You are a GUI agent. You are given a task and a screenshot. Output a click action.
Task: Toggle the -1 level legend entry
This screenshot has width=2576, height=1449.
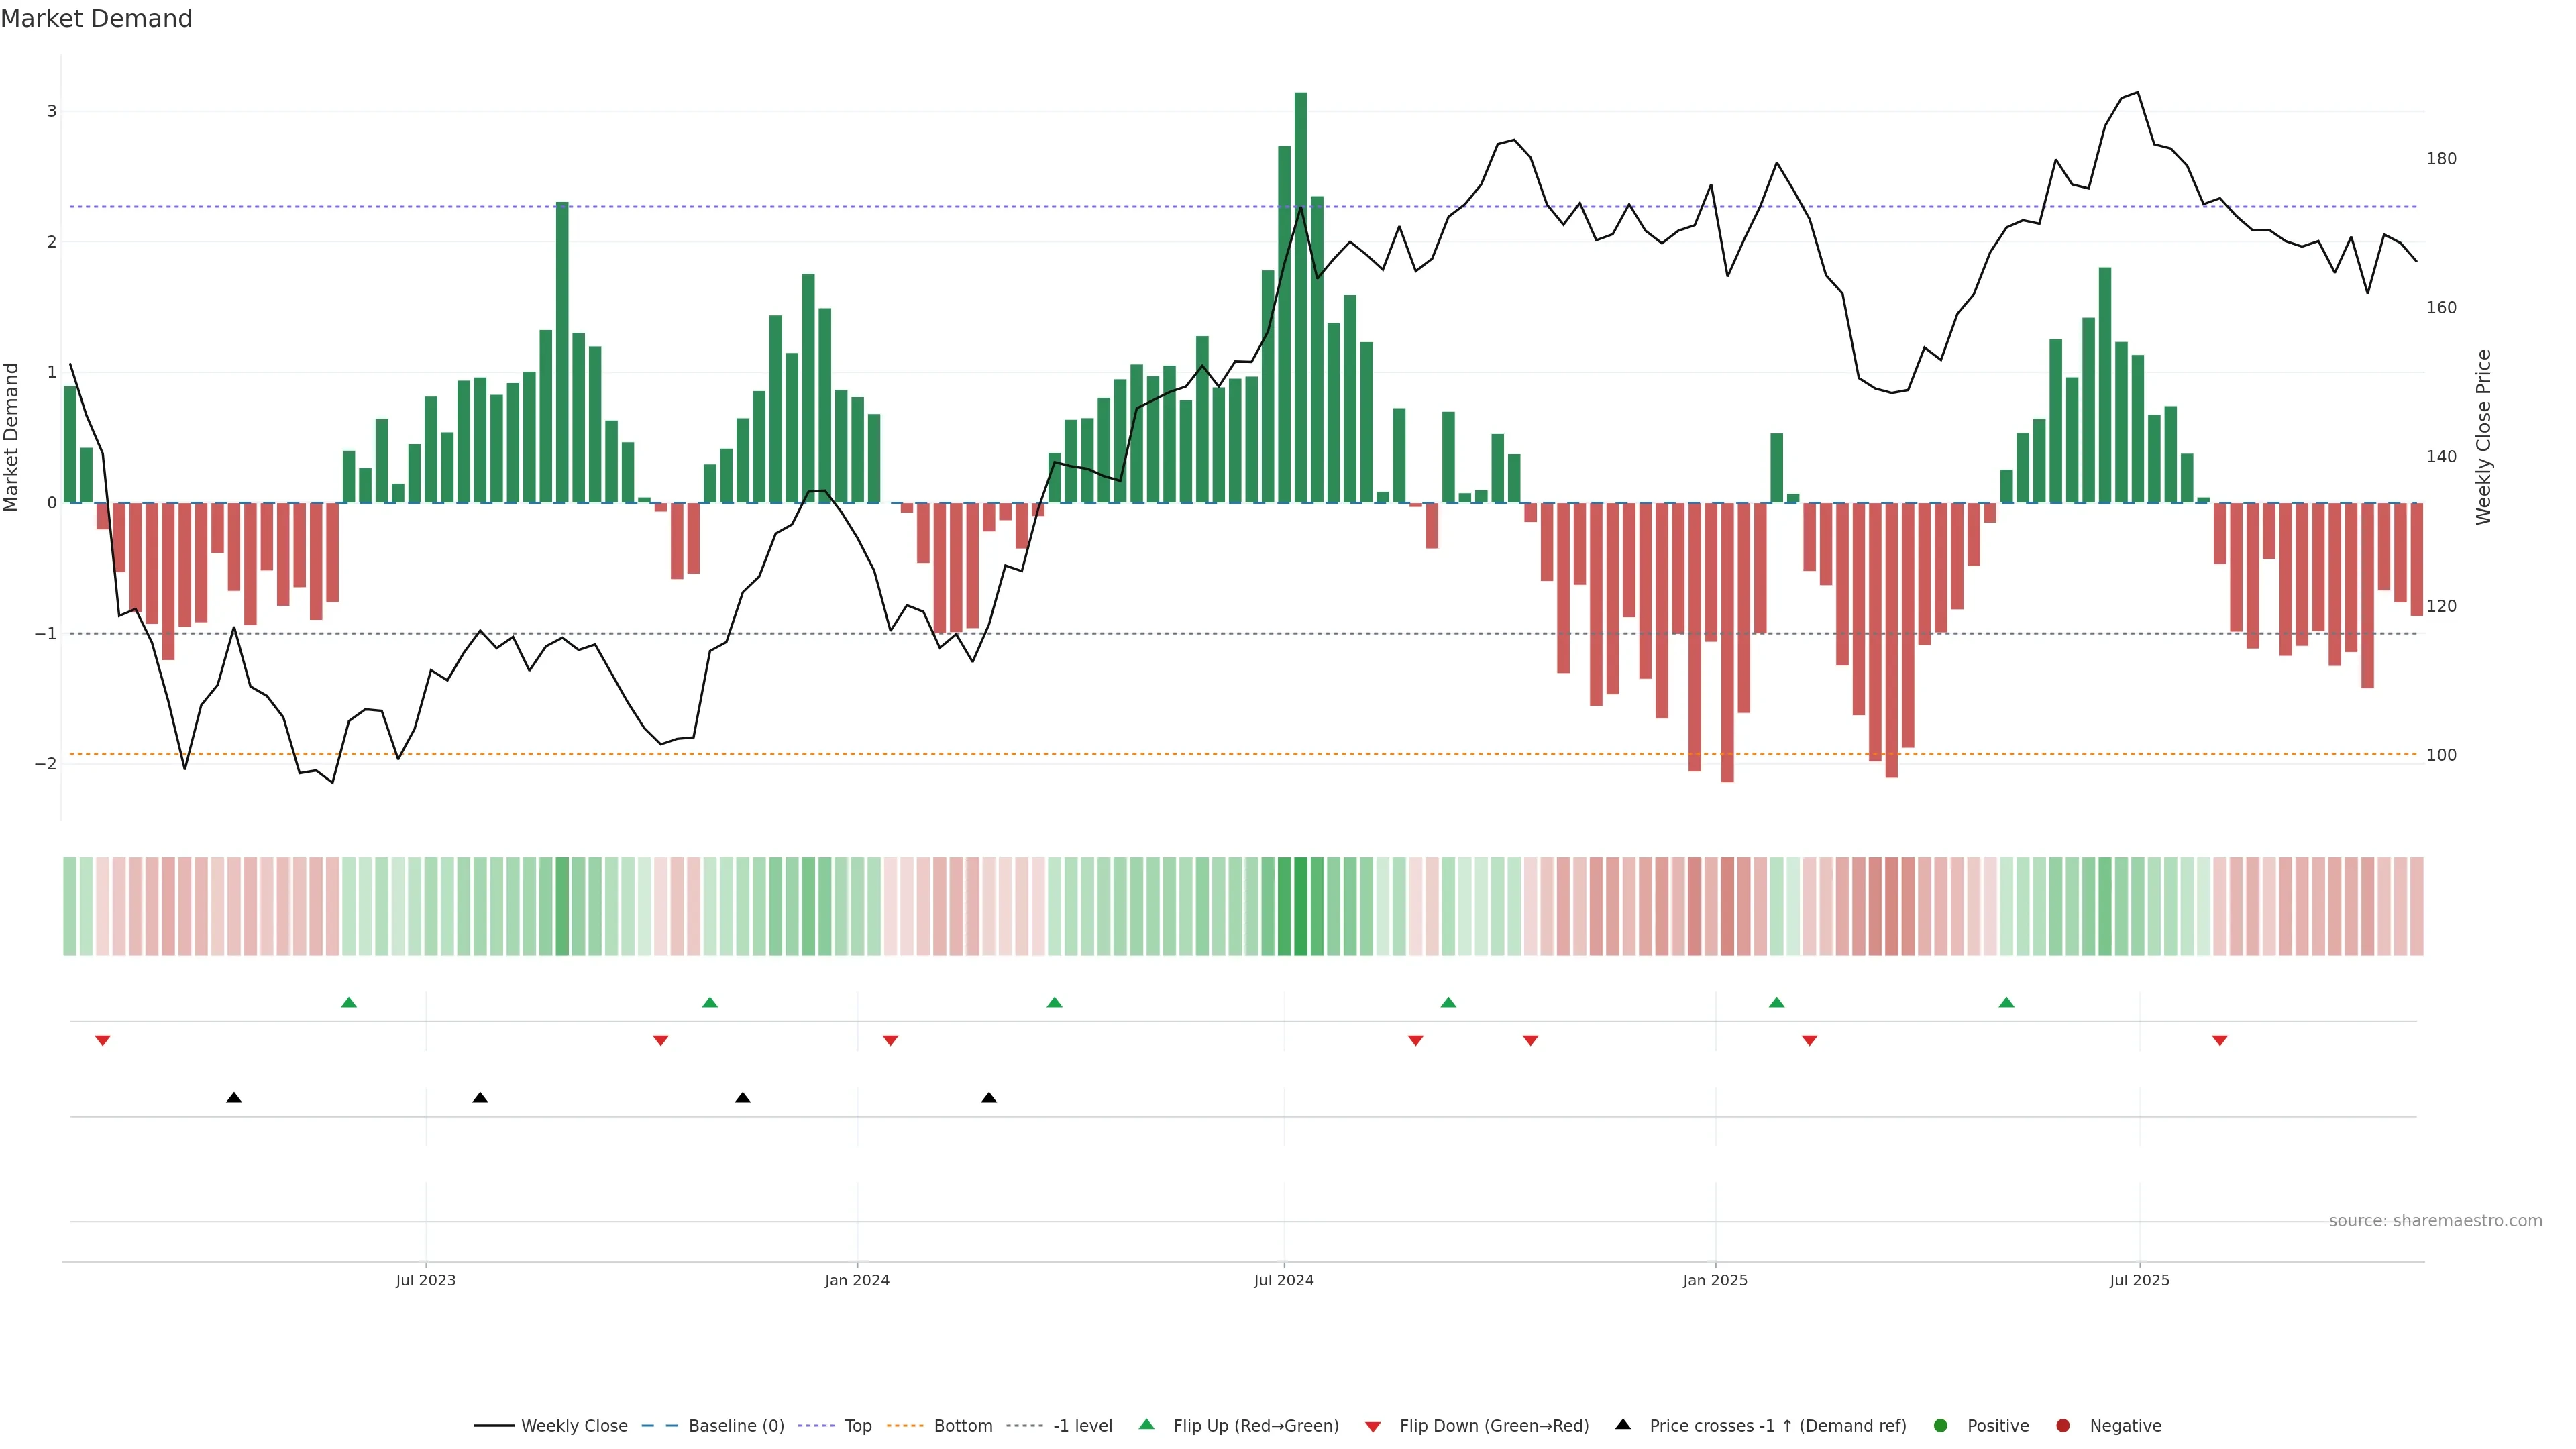[1082, 1426]
